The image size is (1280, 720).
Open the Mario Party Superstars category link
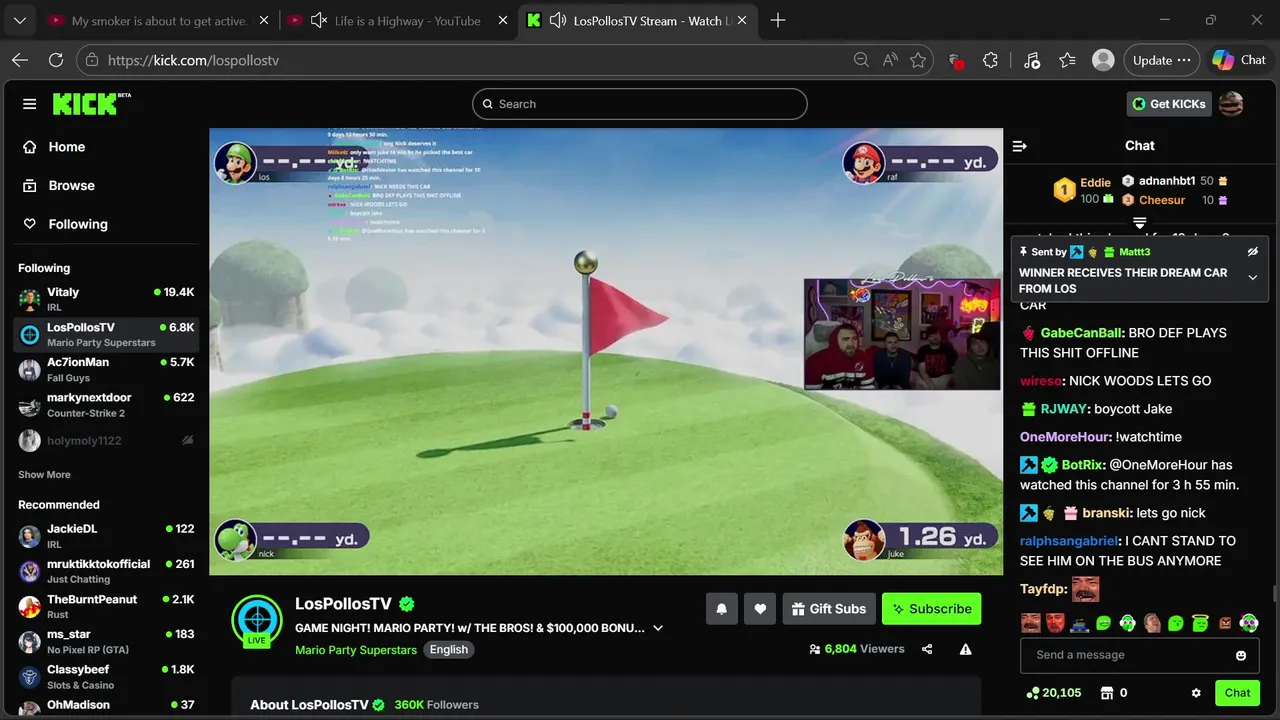coord(356,650)
